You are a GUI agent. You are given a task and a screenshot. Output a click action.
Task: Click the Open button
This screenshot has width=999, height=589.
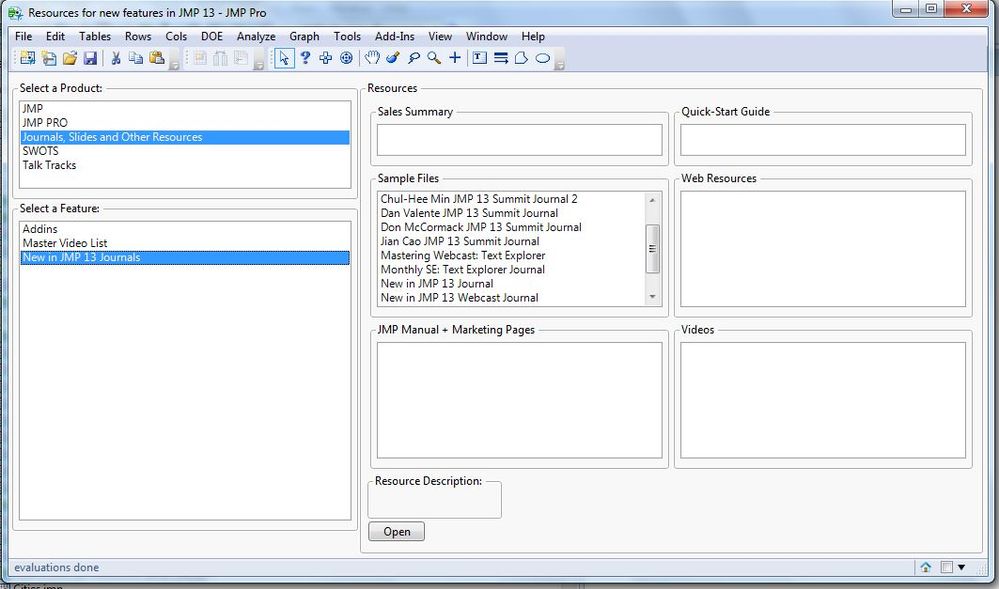(x=396, y=532)
